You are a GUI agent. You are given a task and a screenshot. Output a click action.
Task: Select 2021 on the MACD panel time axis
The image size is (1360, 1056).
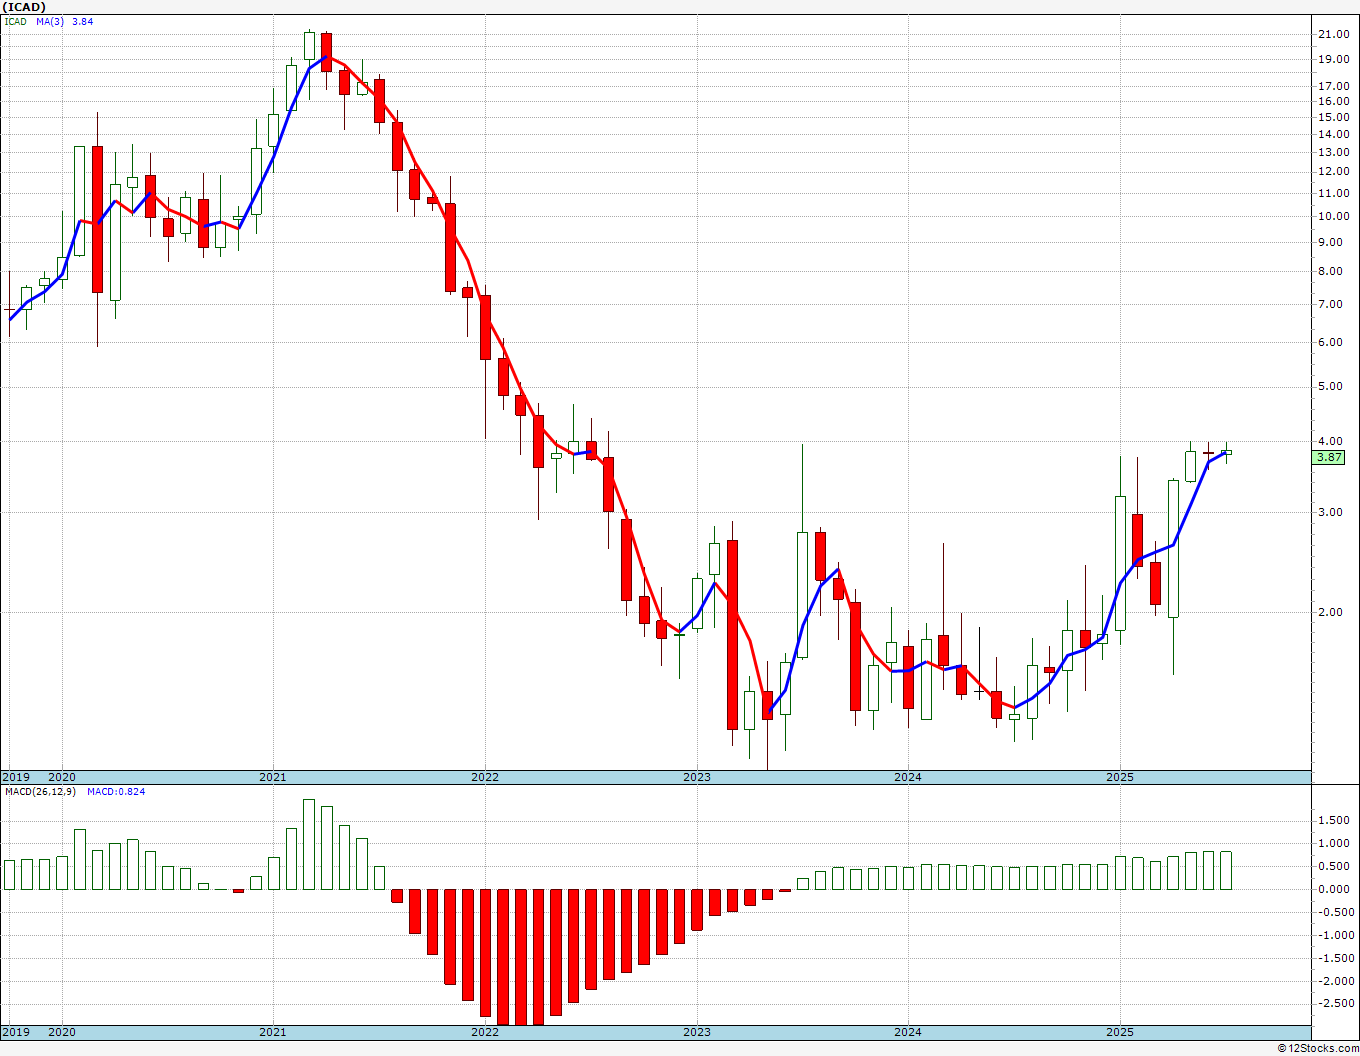[273, 1032]
